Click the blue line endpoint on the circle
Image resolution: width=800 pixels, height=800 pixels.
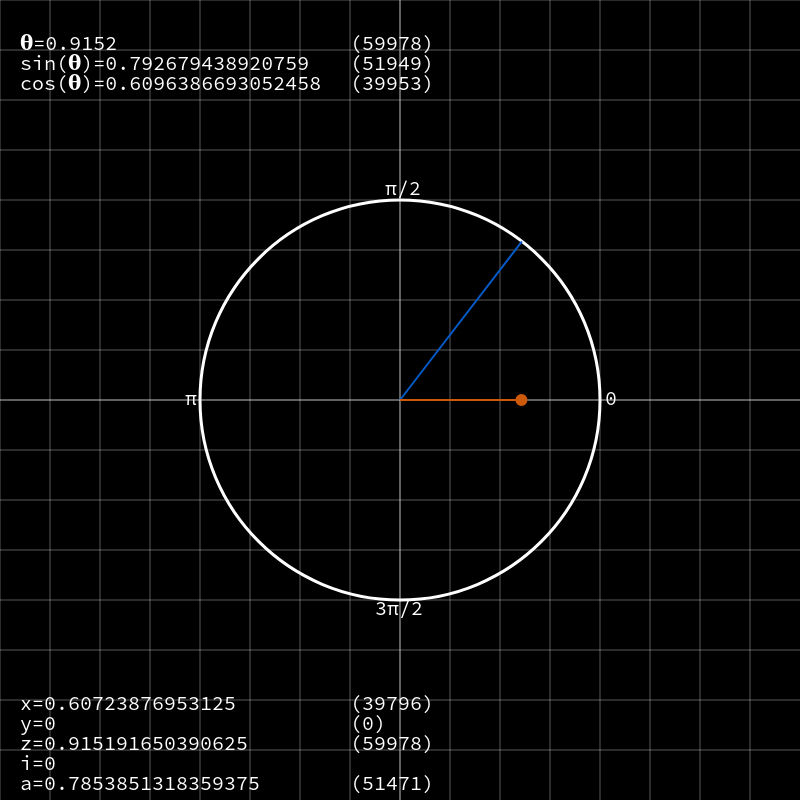point(521,242)
